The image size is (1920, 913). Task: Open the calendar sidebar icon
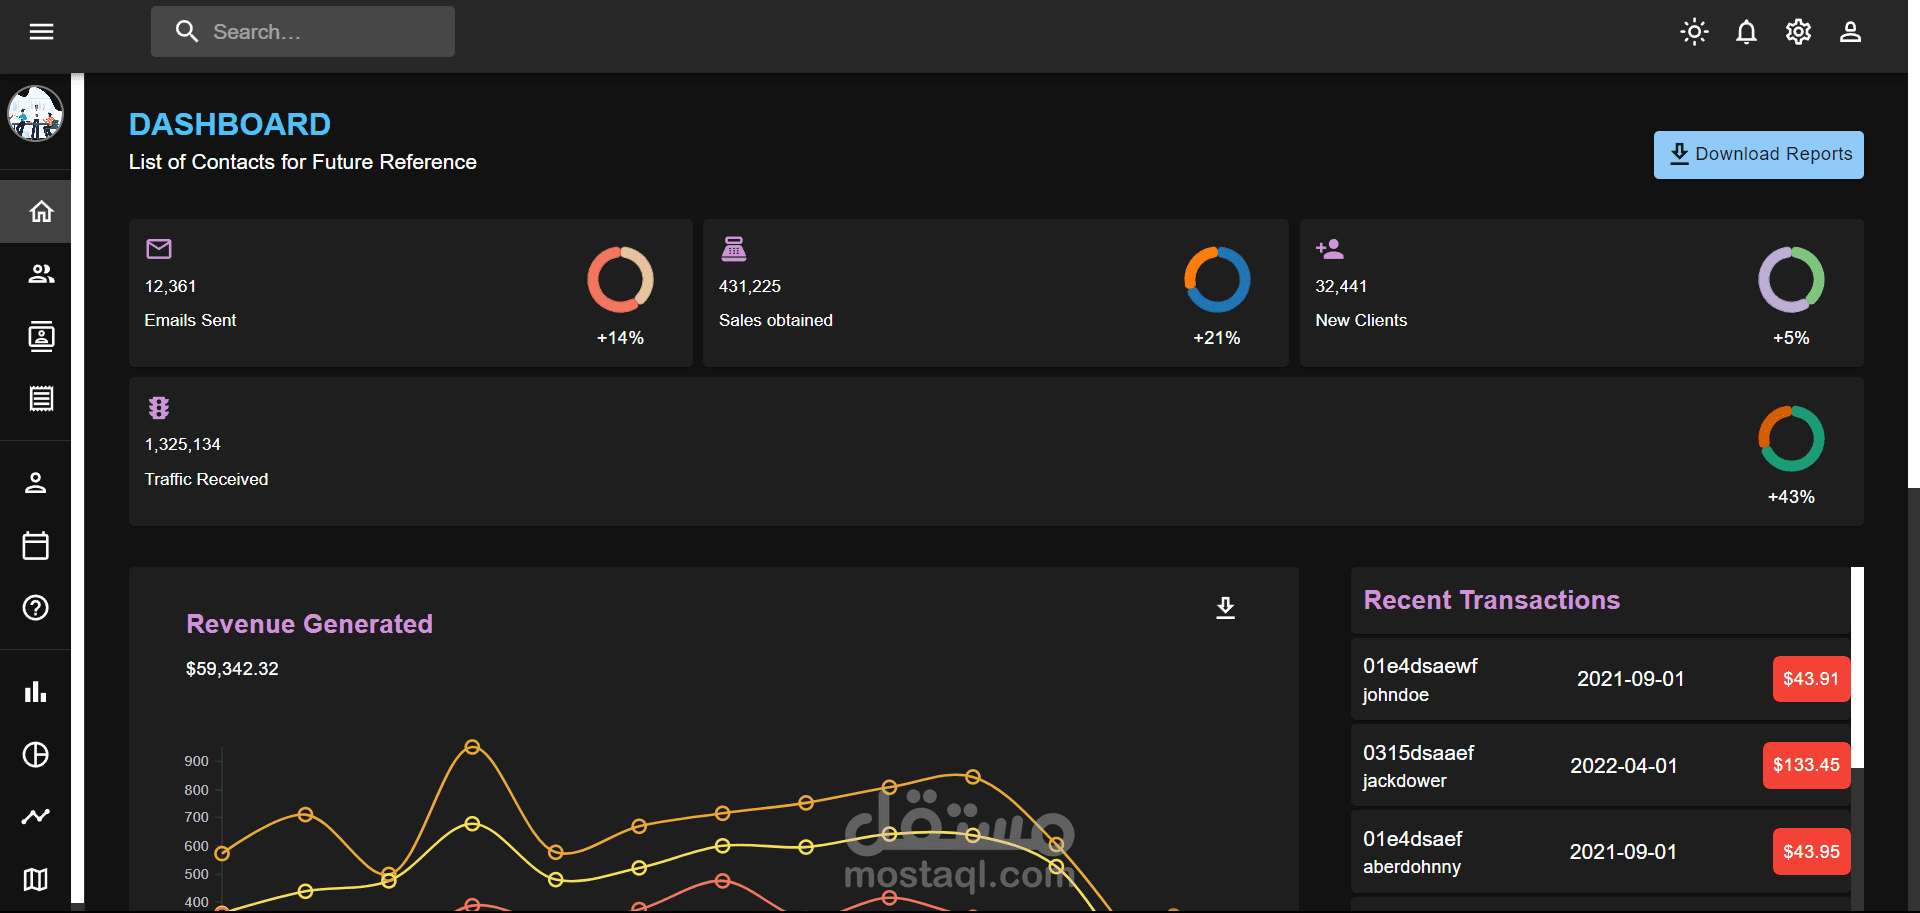[36, 546]
